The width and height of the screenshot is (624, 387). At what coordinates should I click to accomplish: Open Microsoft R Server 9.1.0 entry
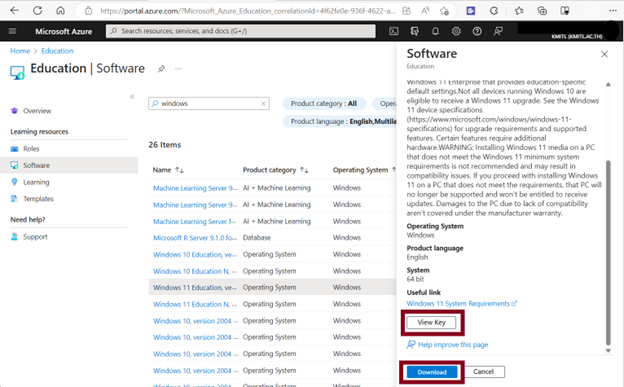[x=195, y=238]
